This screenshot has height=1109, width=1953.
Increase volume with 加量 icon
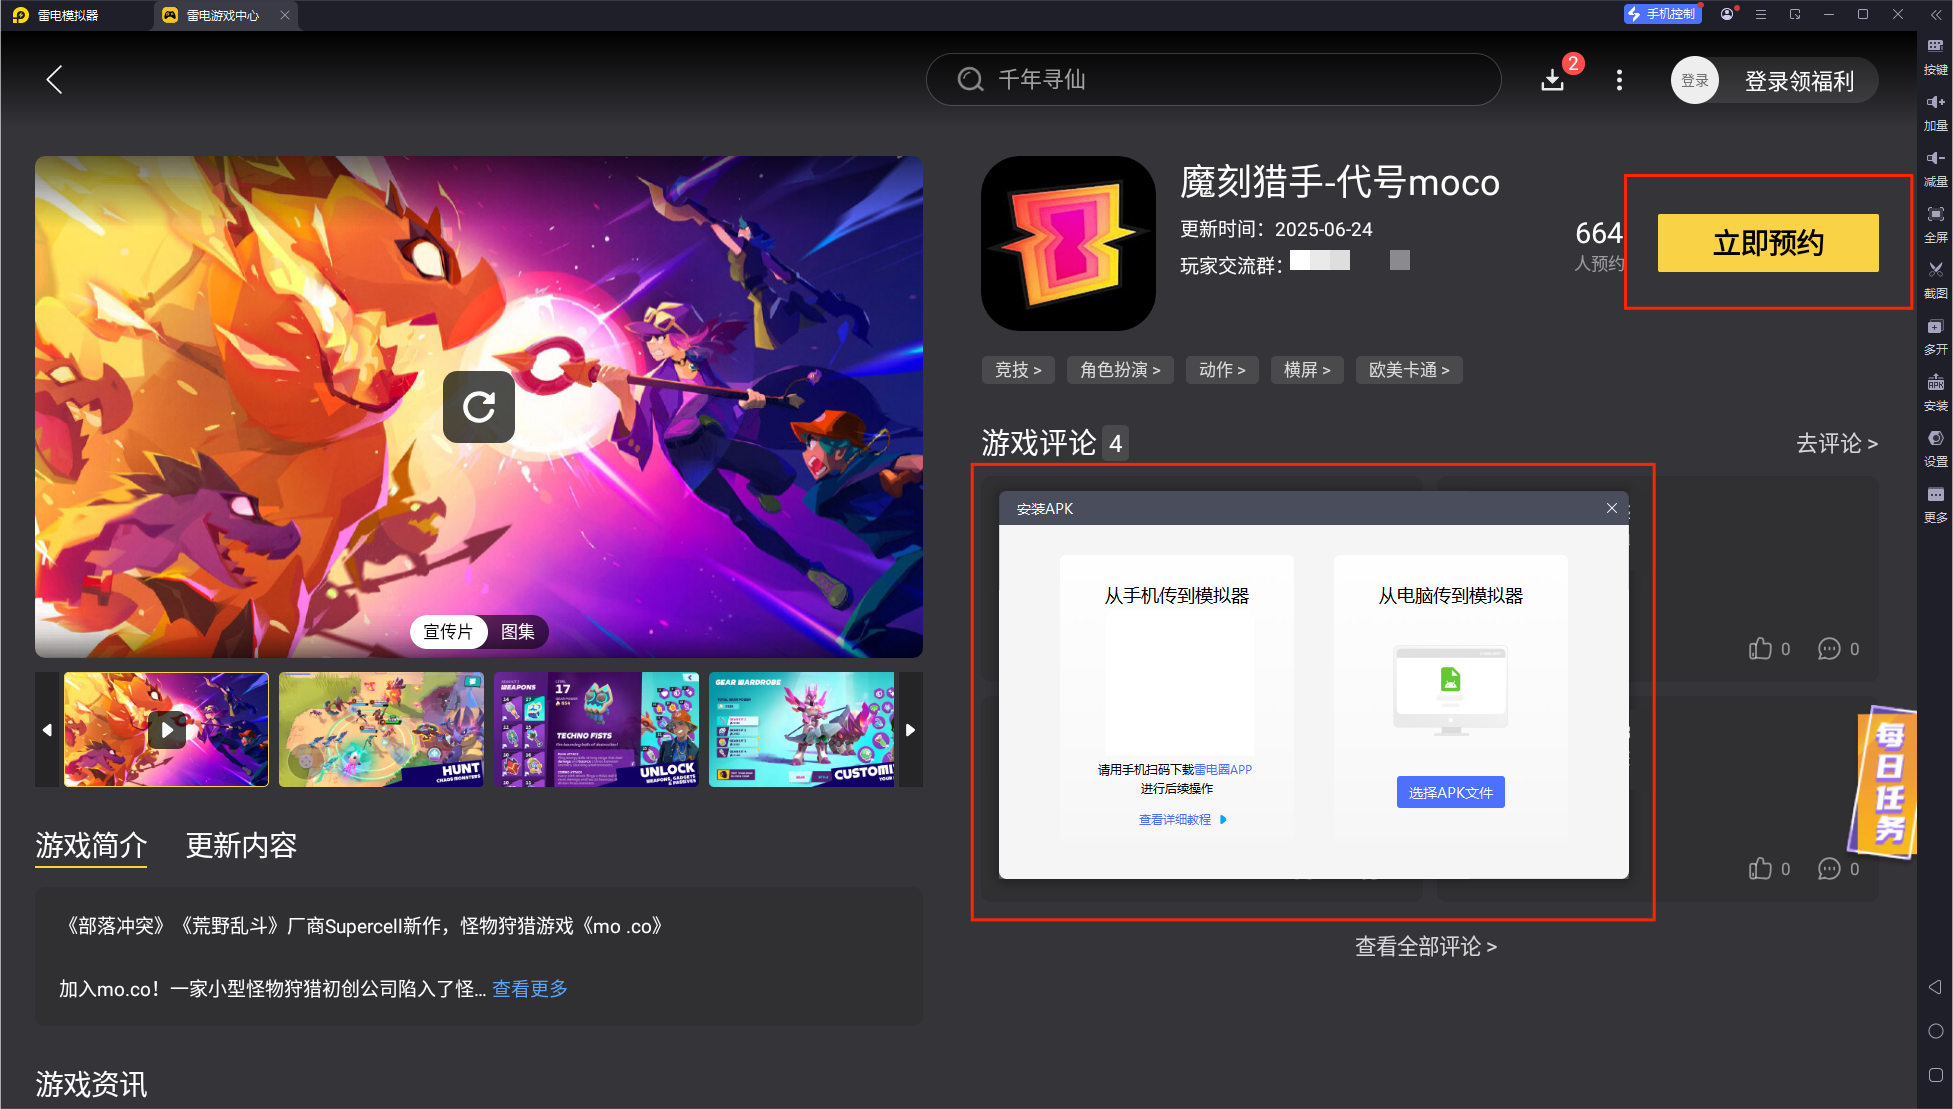click(1935, 112)
